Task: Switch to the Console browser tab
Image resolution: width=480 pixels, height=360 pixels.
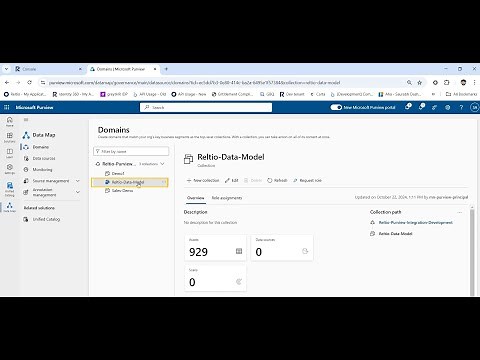Action: (48, 69)
